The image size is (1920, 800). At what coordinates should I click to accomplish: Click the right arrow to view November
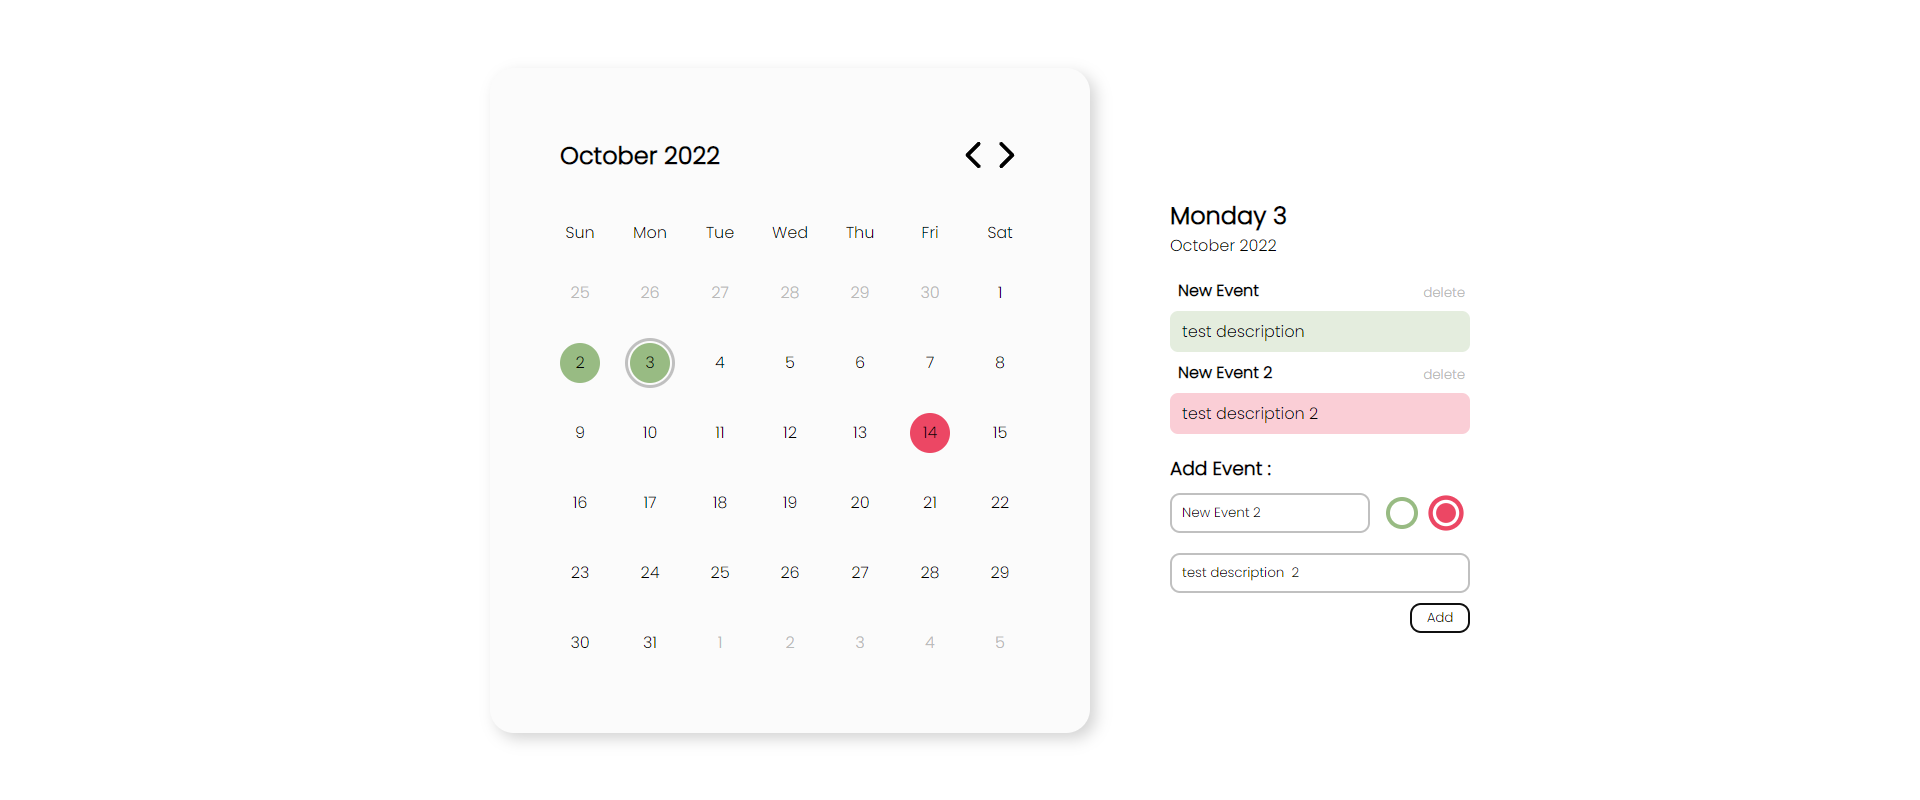1006,155
